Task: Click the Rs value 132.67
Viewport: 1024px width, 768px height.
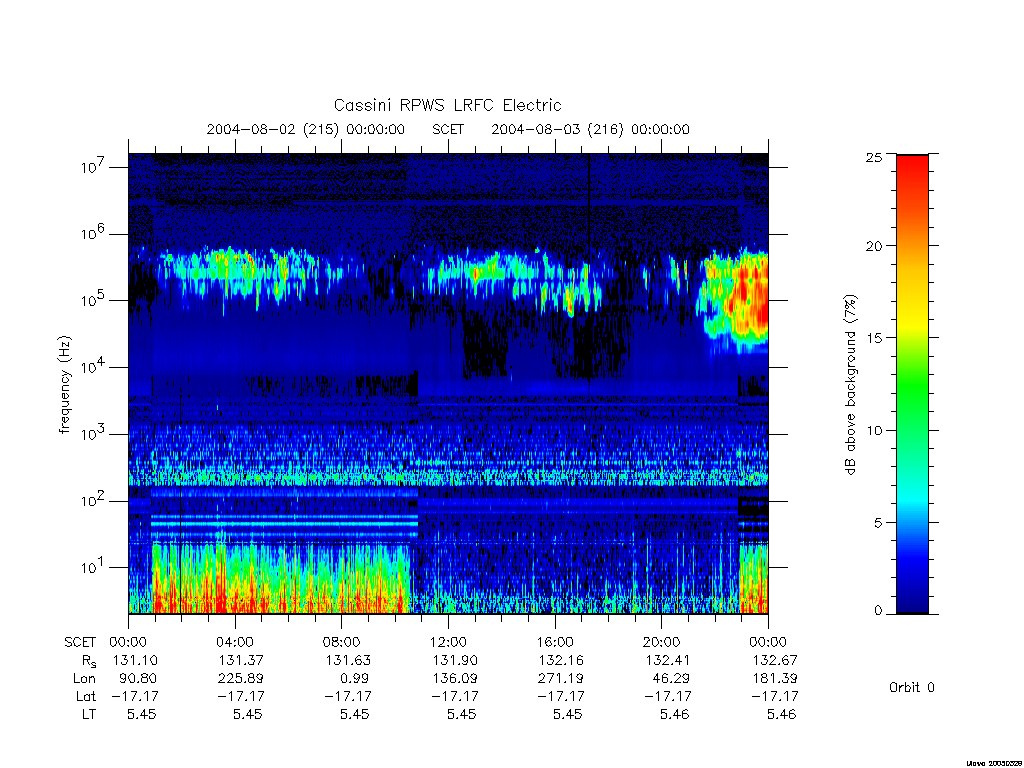Action: tap(775, 660)
